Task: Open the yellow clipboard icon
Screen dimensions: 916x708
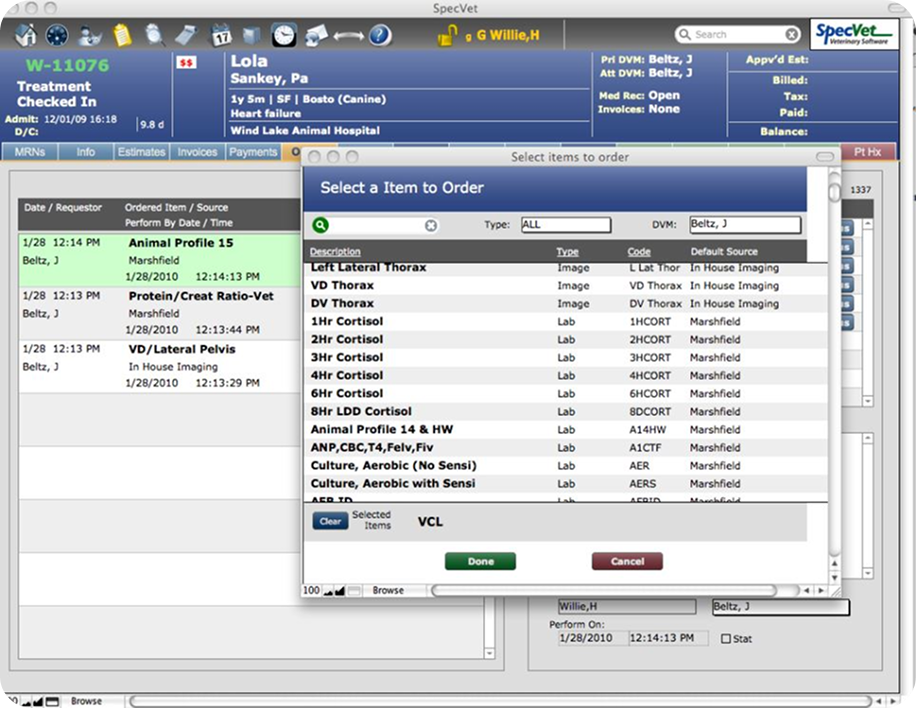Action: pyautogui.click(x=122, y=35)
